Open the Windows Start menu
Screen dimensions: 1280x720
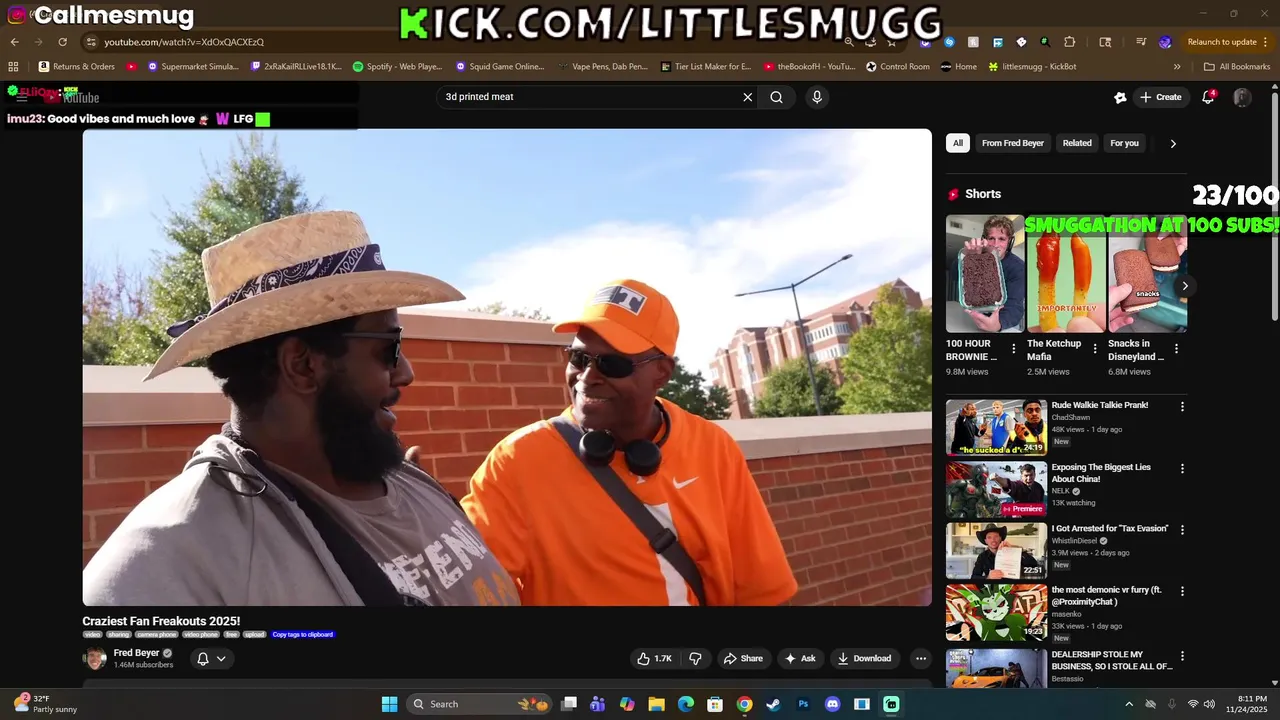click(389, 704)
